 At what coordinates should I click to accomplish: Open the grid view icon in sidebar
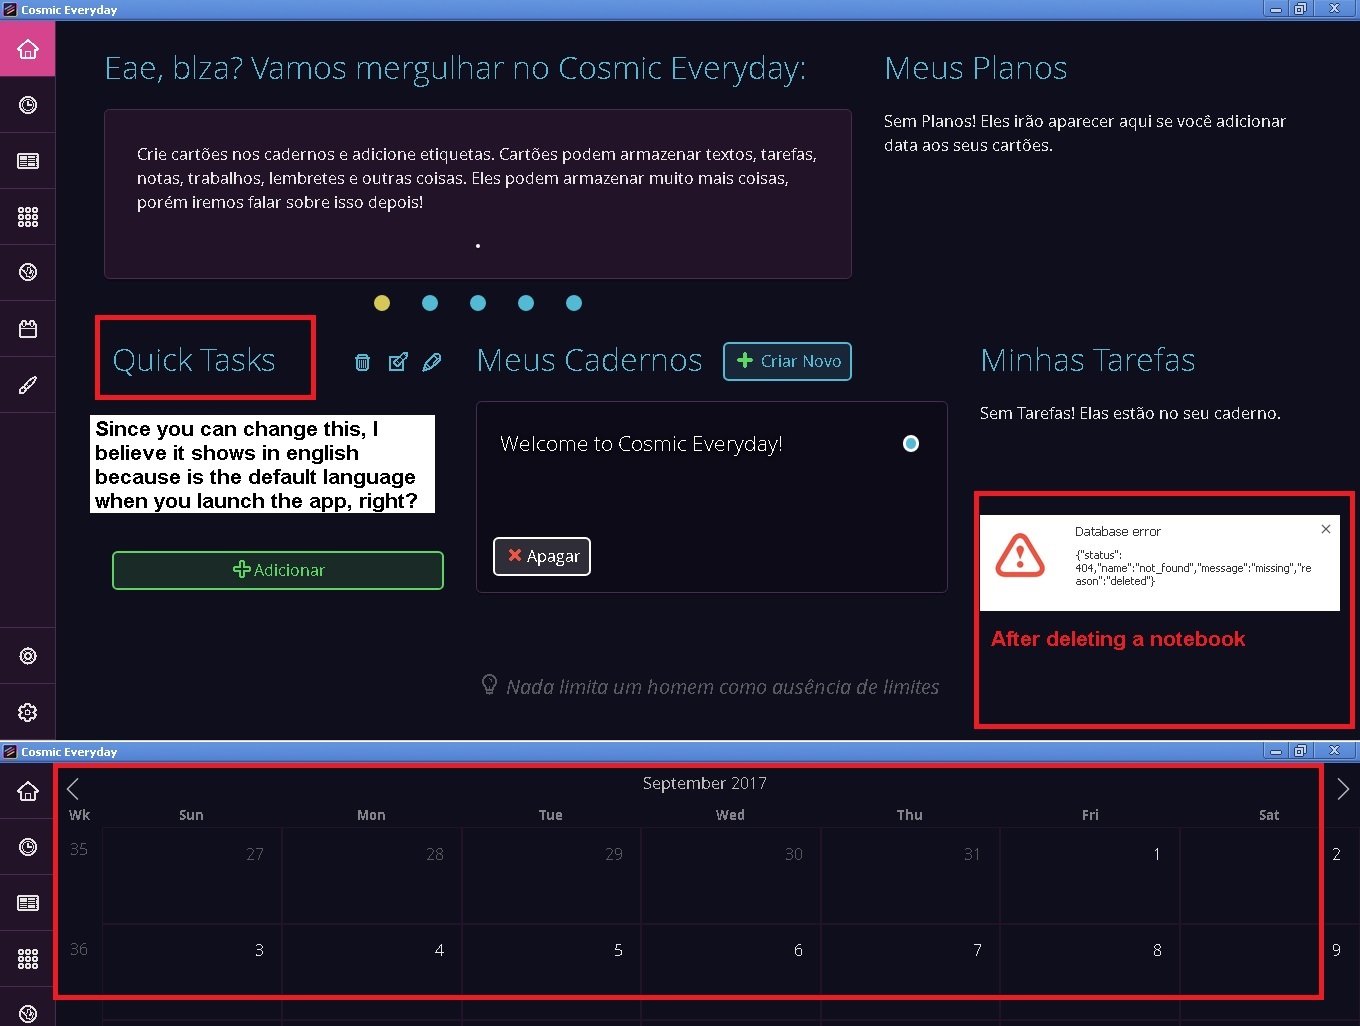[x=28, y=217]
